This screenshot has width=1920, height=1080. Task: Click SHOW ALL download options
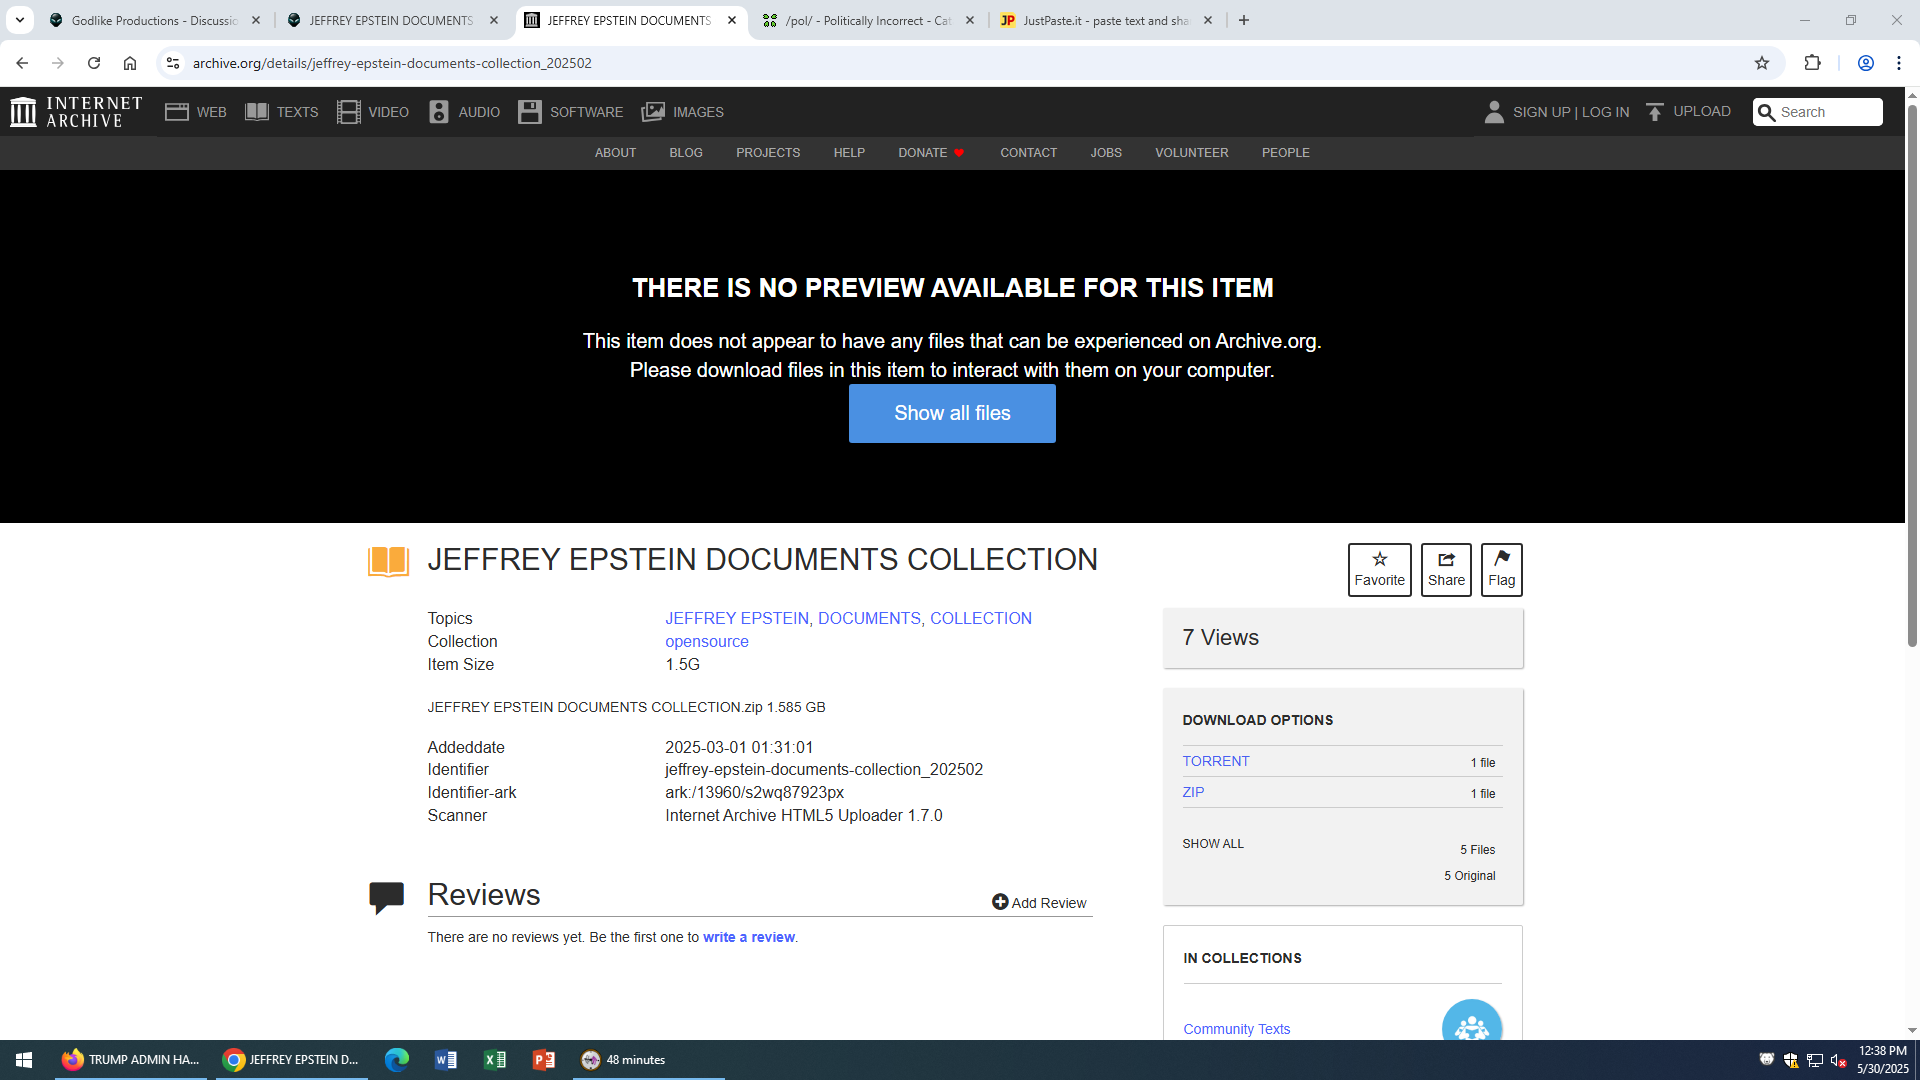tap(1213, 843)
